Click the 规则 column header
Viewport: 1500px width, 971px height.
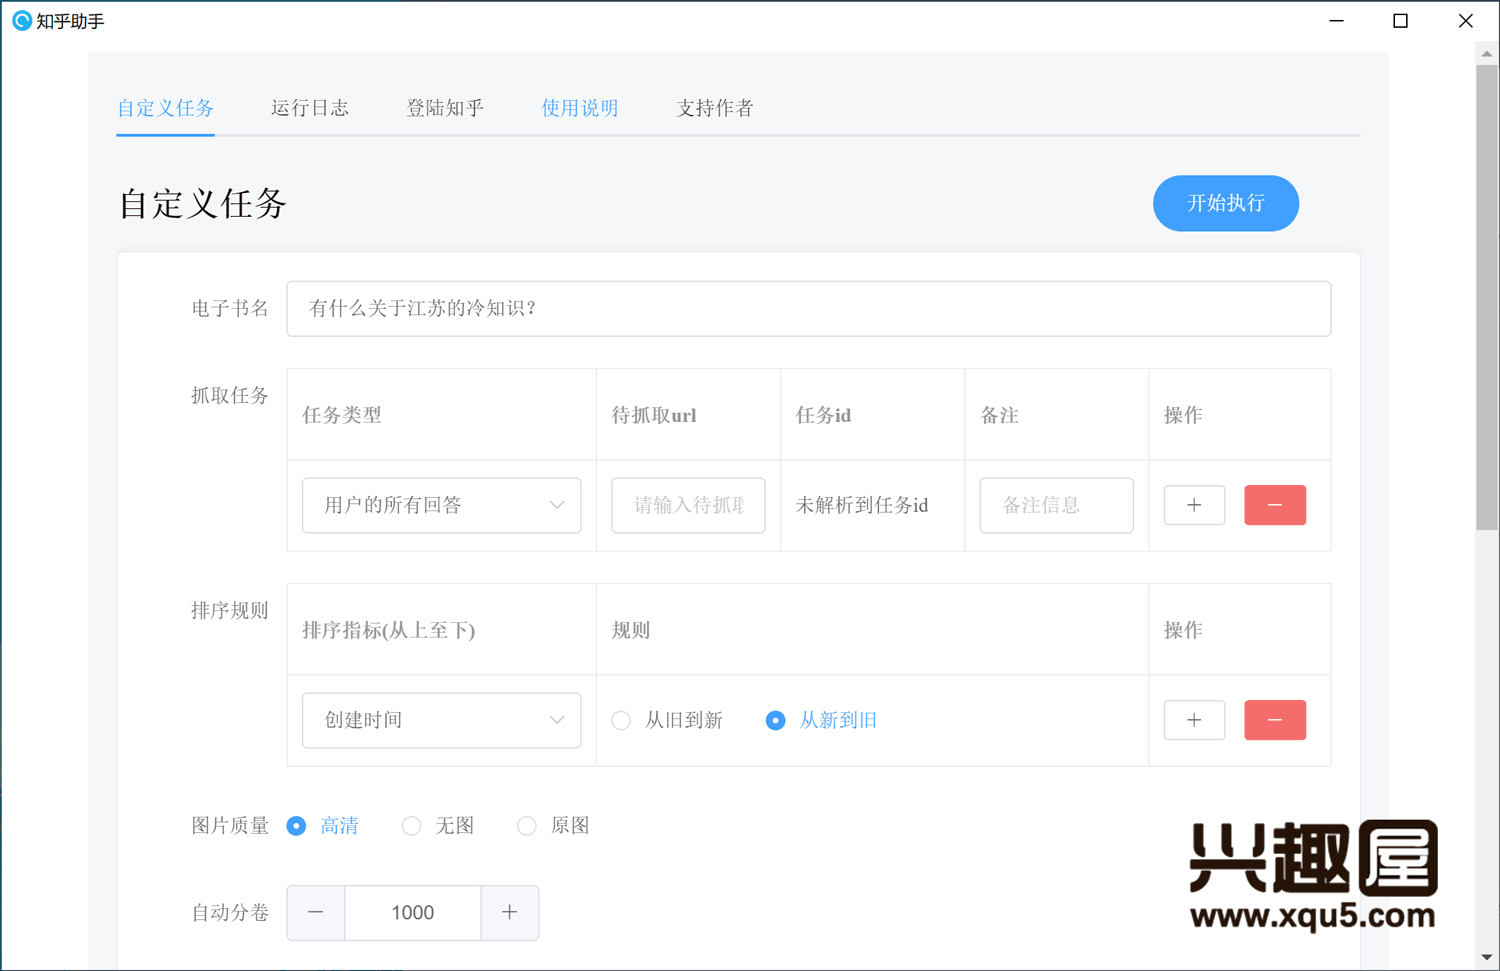point(631,630)
